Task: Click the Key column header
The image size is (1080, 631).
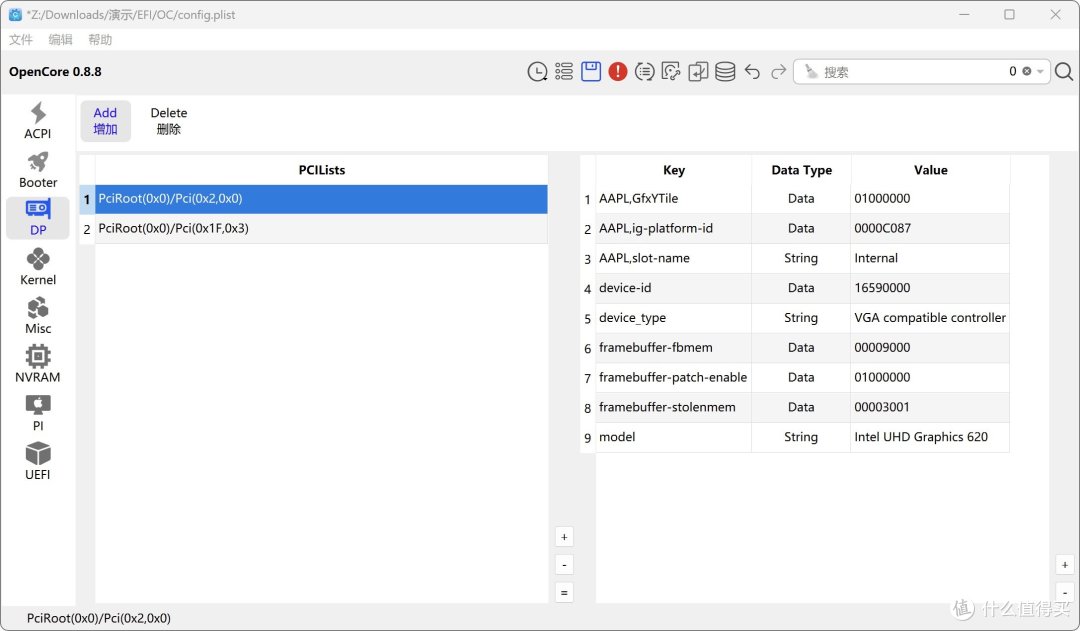Action: pos(674,170)
